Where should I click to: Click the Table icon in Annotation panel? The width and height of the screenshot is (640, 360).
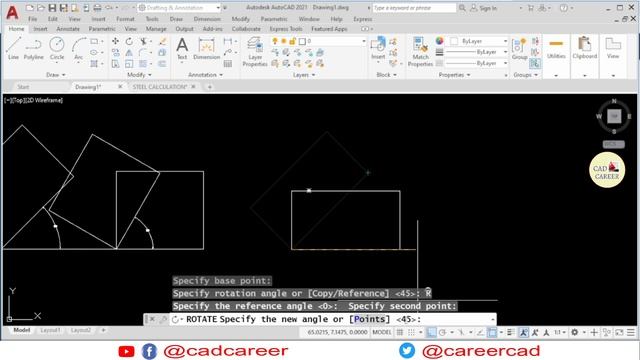pyautogui.click(x=228, y=64)
